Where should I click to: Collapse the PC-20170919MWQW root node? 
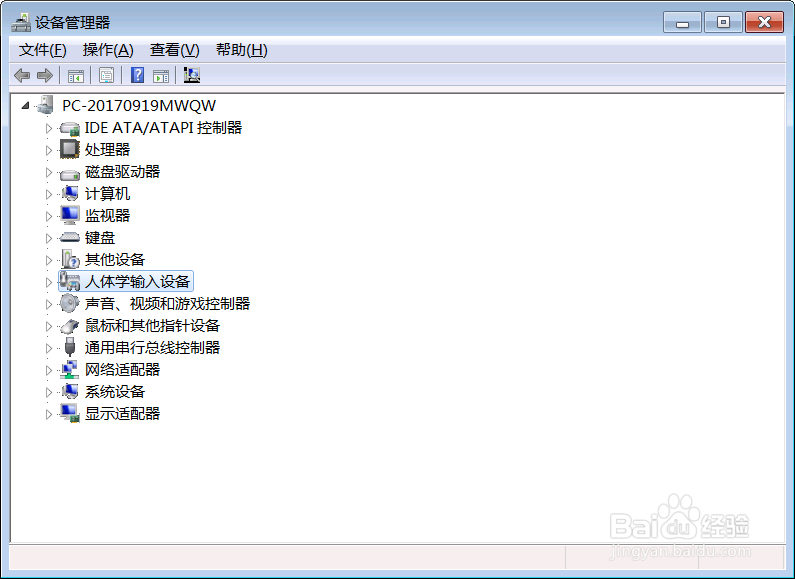click(x=25, y=105)
